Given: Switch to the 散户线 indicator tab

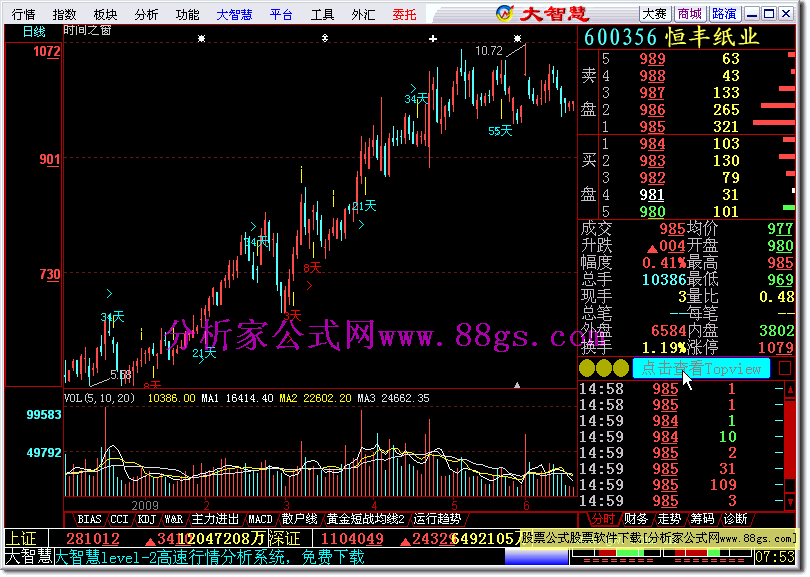Looking at the screenshot, I should tap(299, 519).
